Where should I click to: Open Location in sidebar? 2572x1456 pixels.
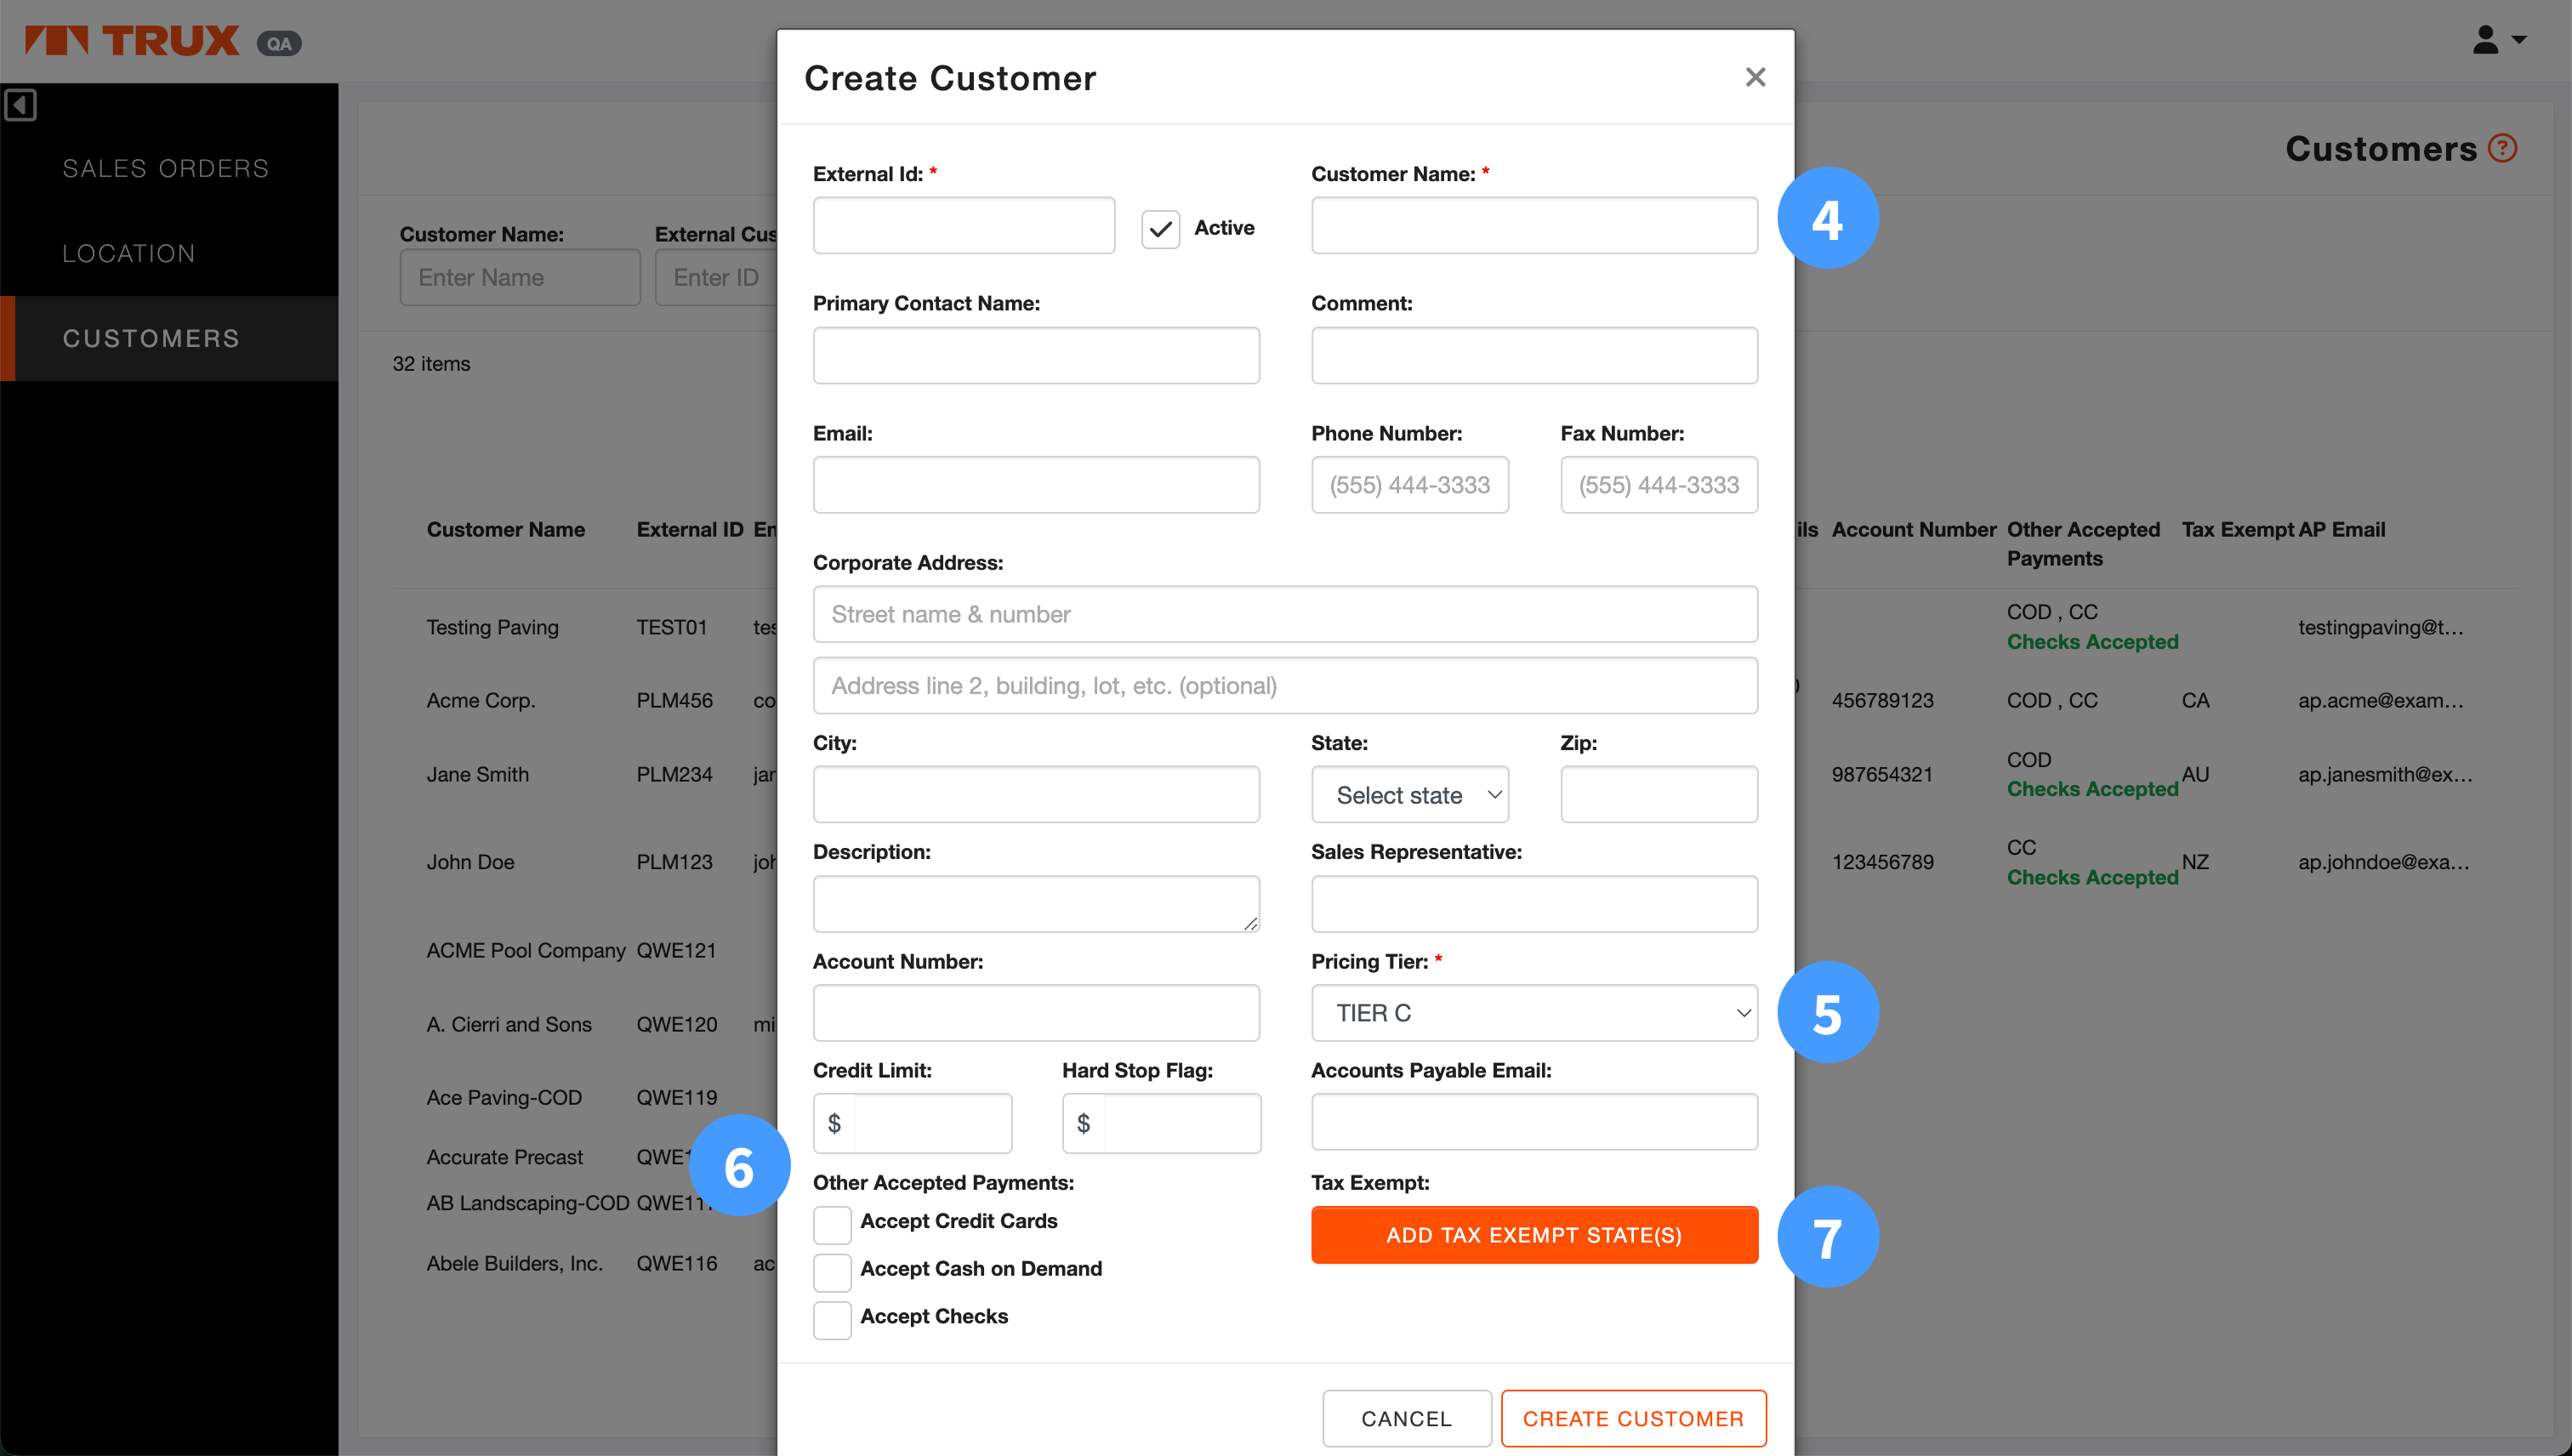[129, 253]
